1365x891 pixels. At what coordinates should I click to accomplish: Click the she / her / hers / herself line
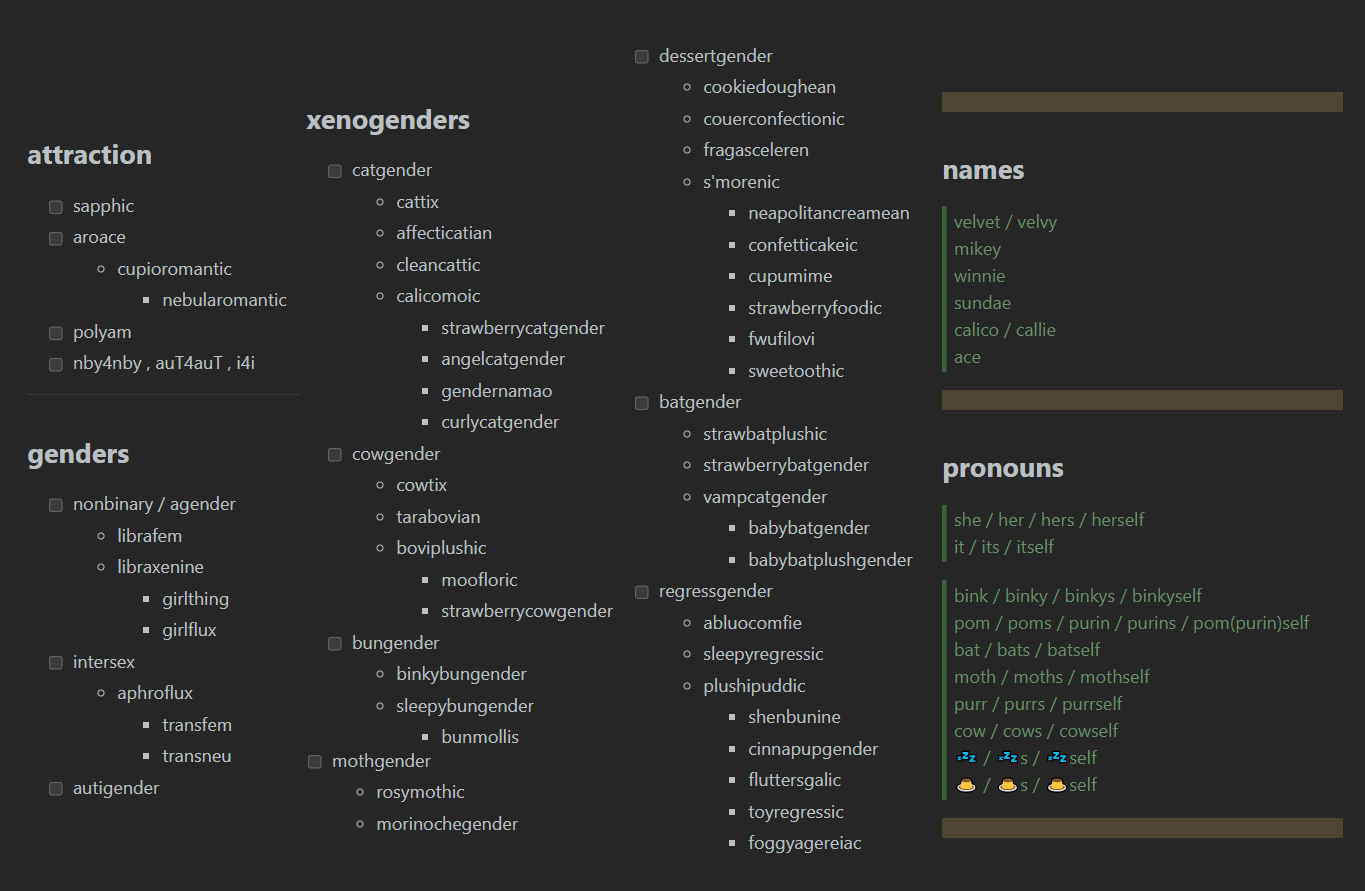(x=1048, y=520)
